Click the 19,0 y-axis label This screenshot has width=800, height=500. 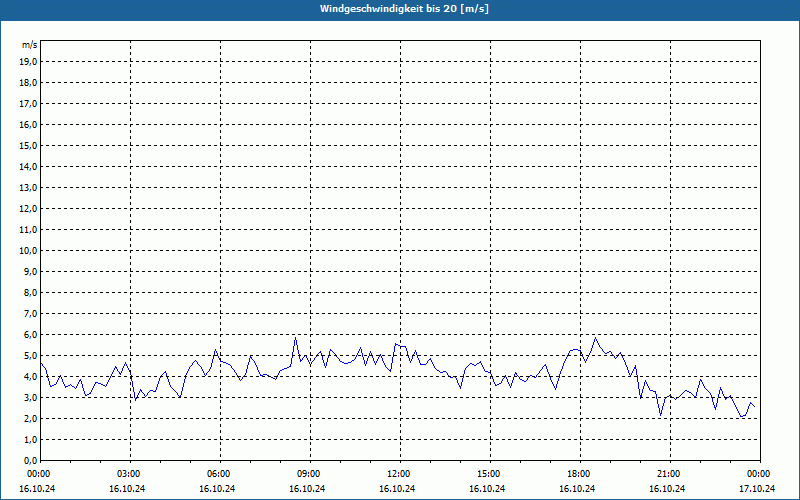(x=28, y=62)
